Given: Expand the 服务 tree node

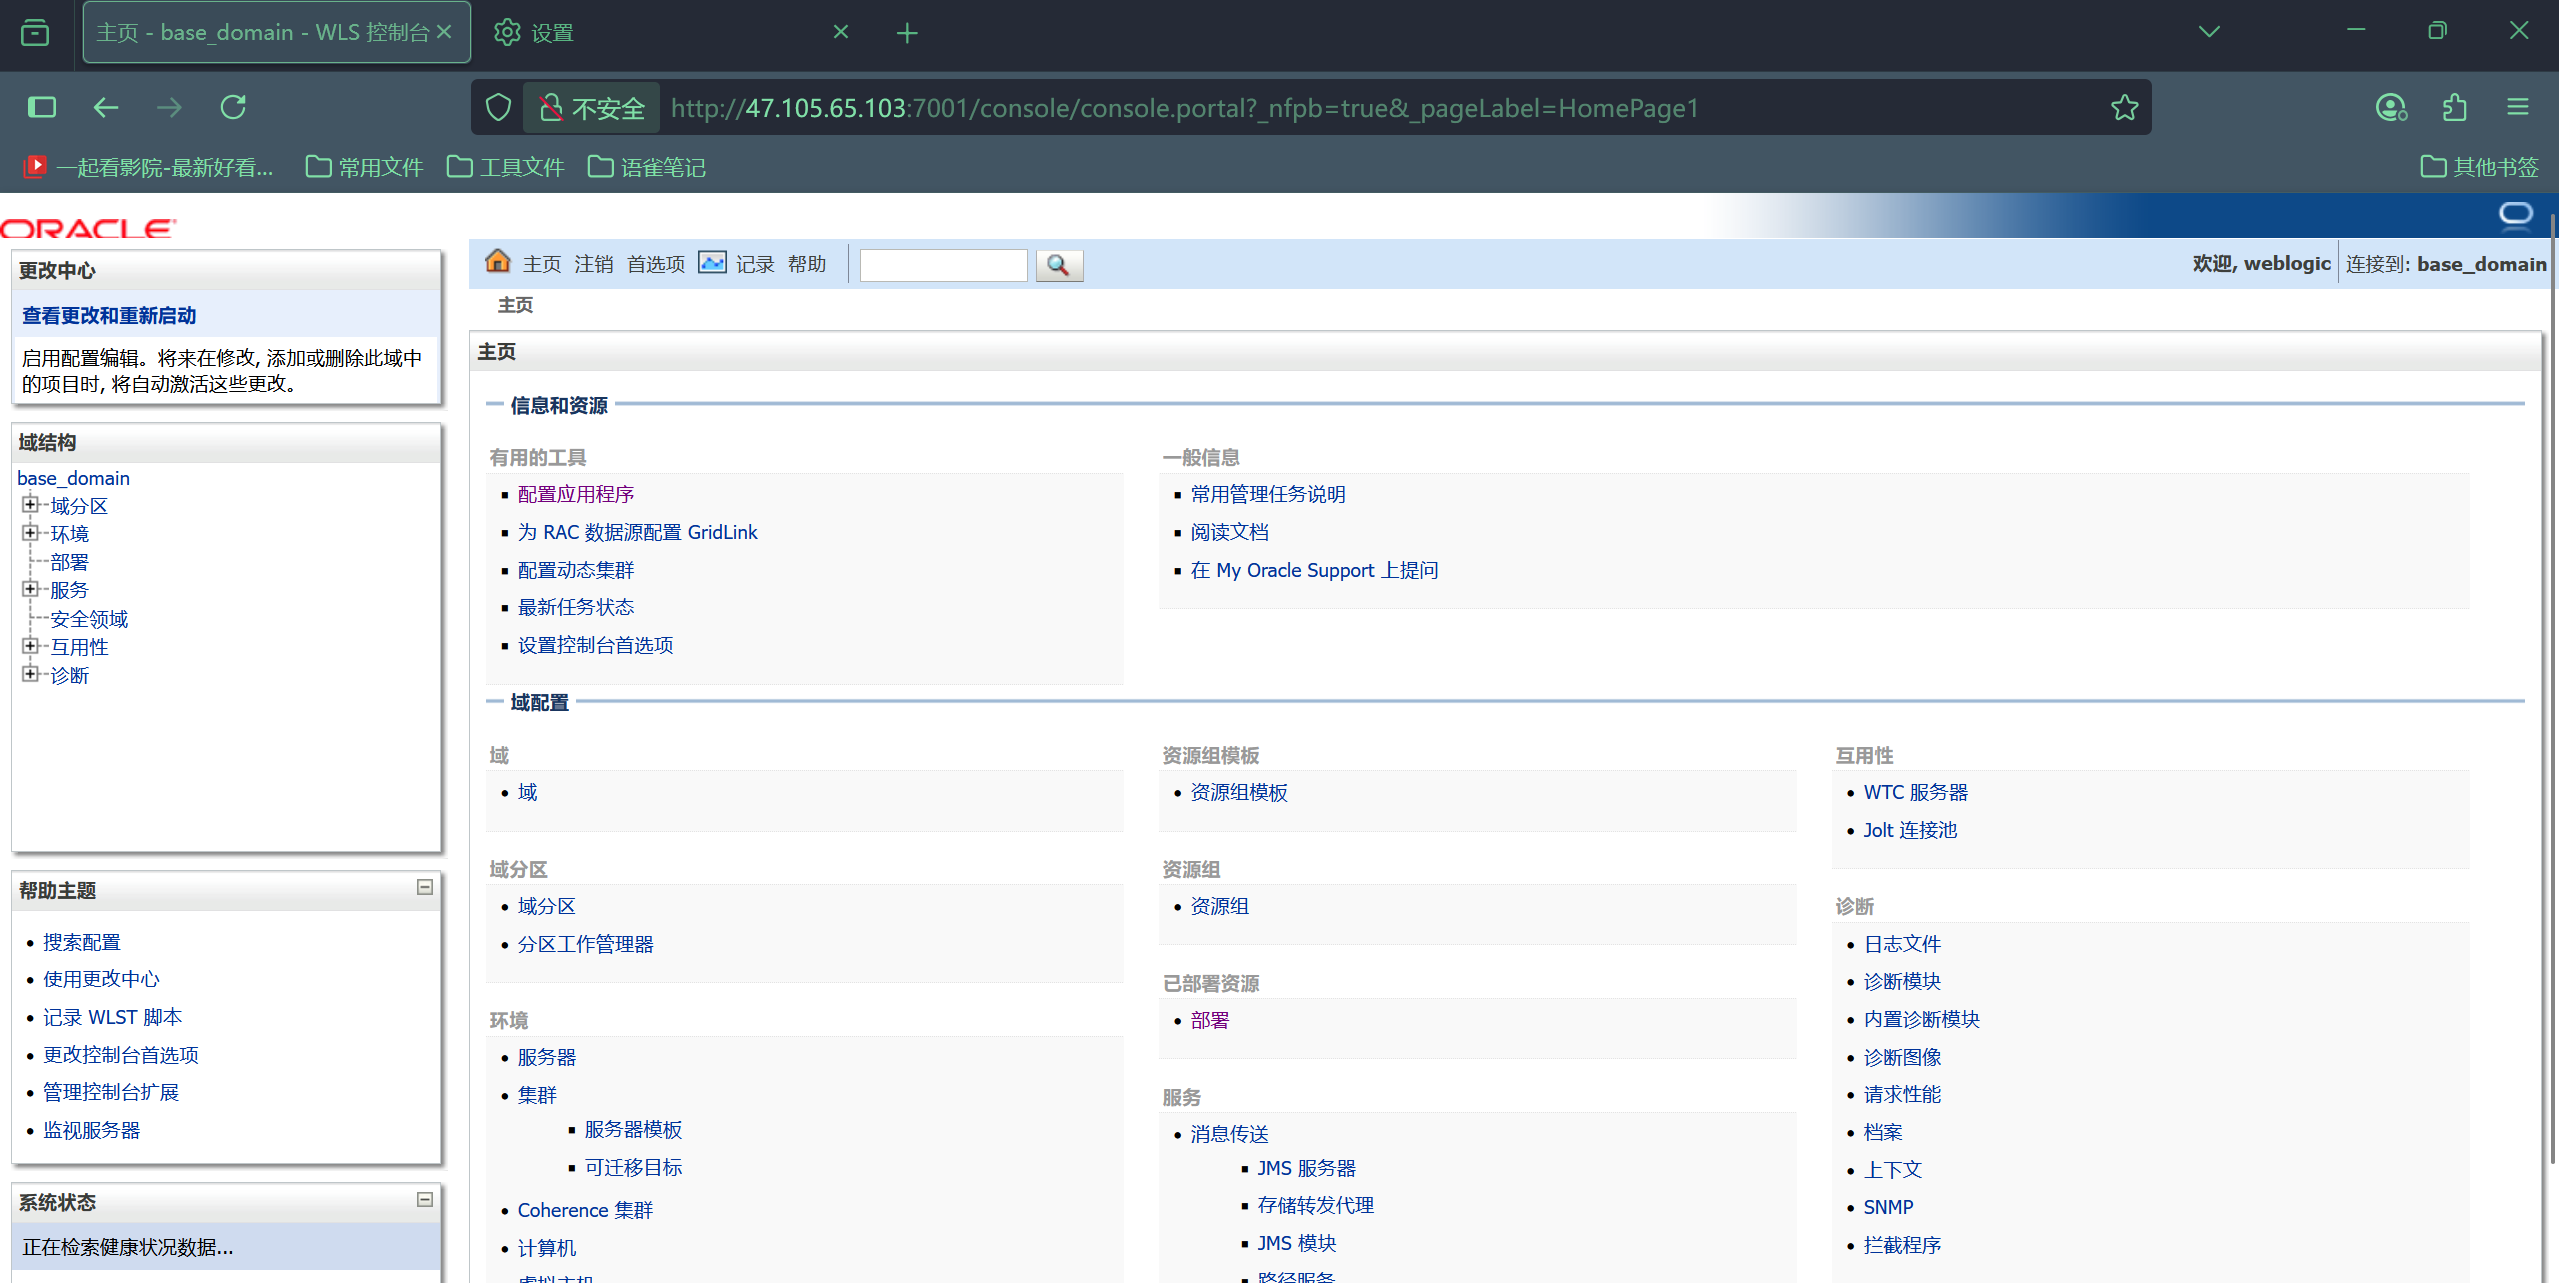Looking at the screenshot, I should [30, 588].
